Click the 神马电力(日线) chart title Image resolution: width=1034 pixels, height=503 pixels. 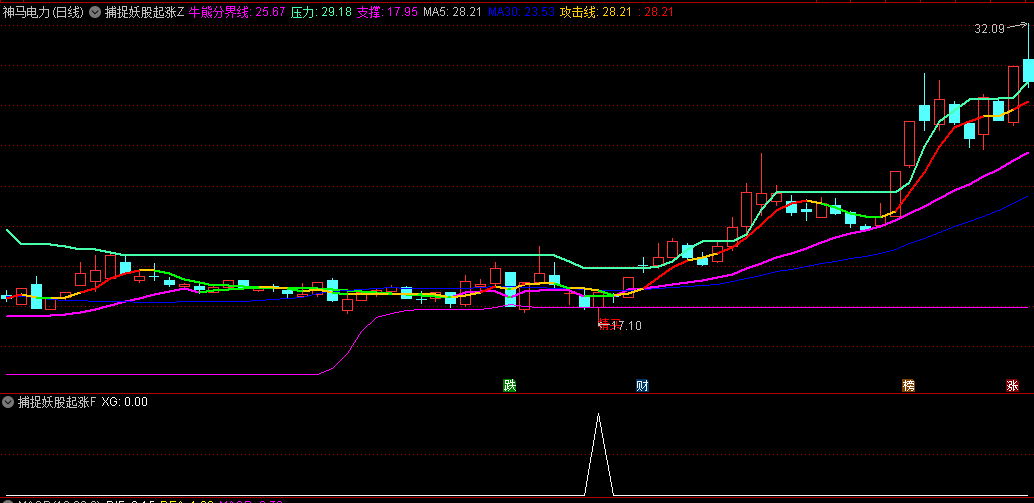[44, 12]
